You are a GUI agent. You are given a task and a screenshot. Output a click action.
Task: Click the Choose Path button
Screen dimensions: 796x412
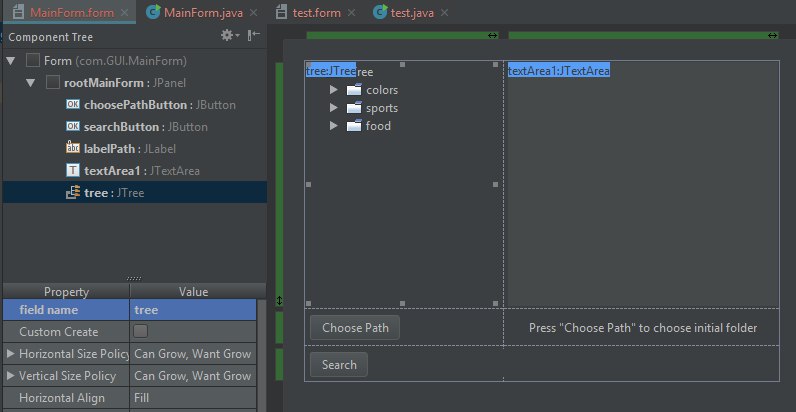coord(355,328)
